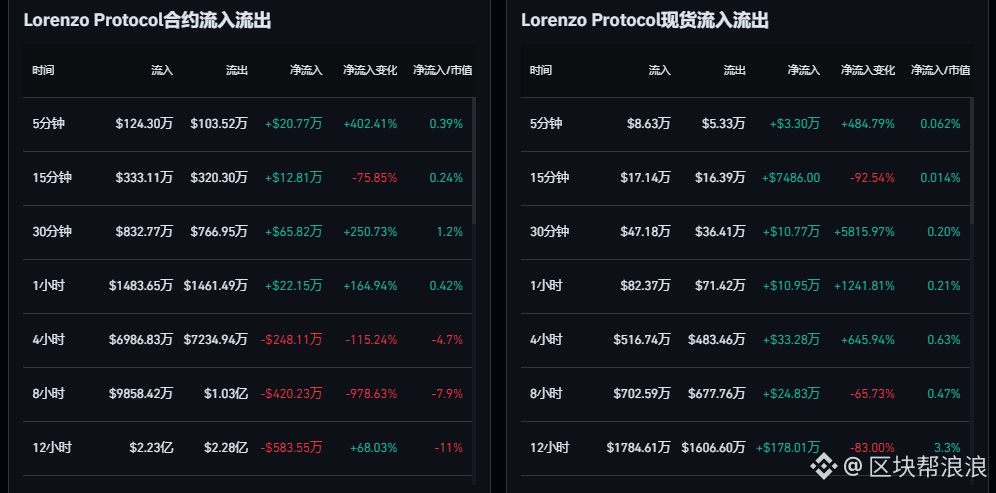Click spot net inflow +$33.28万
Screen dimensions: 996x493
[791, 340]
